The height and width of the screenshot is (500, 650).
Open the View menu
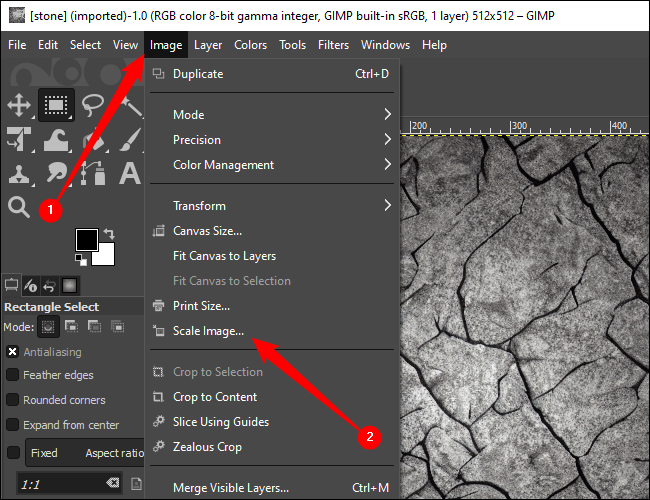point(125,45)
